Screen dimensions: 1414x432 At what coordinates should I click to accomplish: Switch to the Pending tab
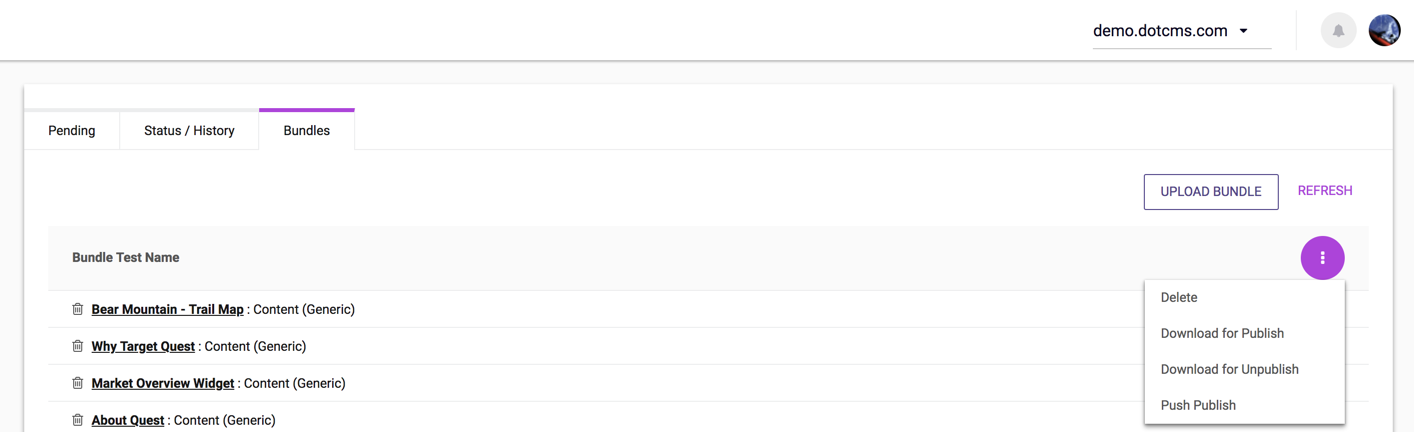pyautogui.click(x=72, y=131)
